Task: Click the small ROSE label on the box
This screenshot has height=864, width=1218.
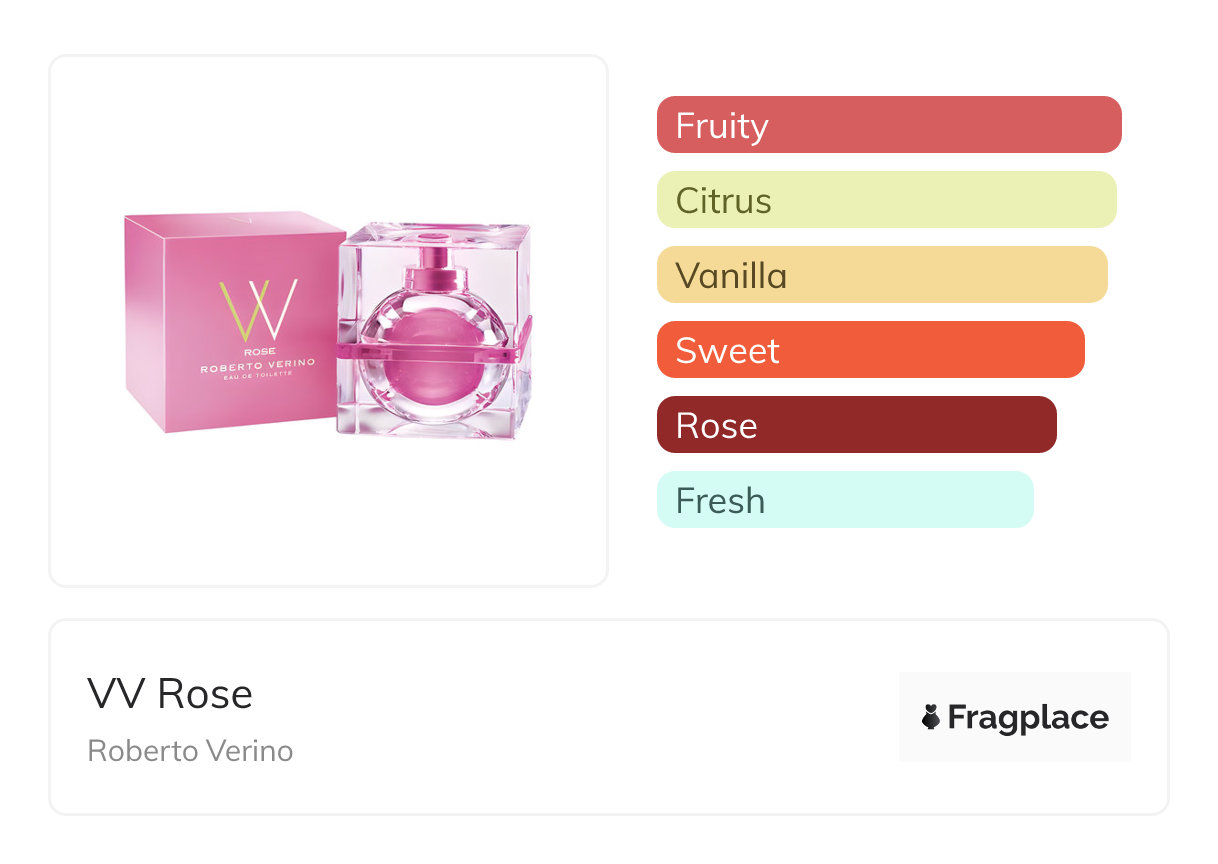Action: (x=258, y=352)
